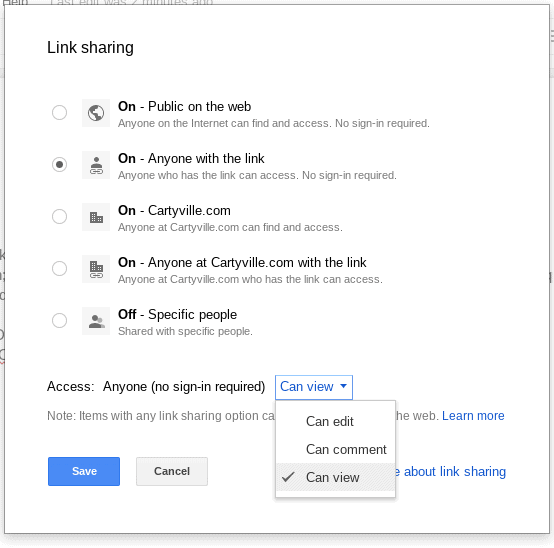Open the Can view access dropdown

point(314,387)
